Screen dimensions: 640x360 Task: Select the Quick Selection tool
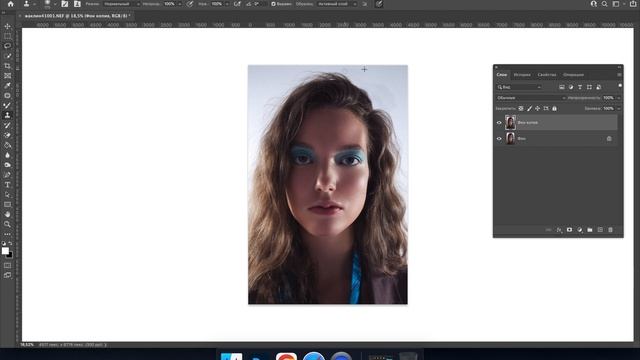click(x=7, y=56)
